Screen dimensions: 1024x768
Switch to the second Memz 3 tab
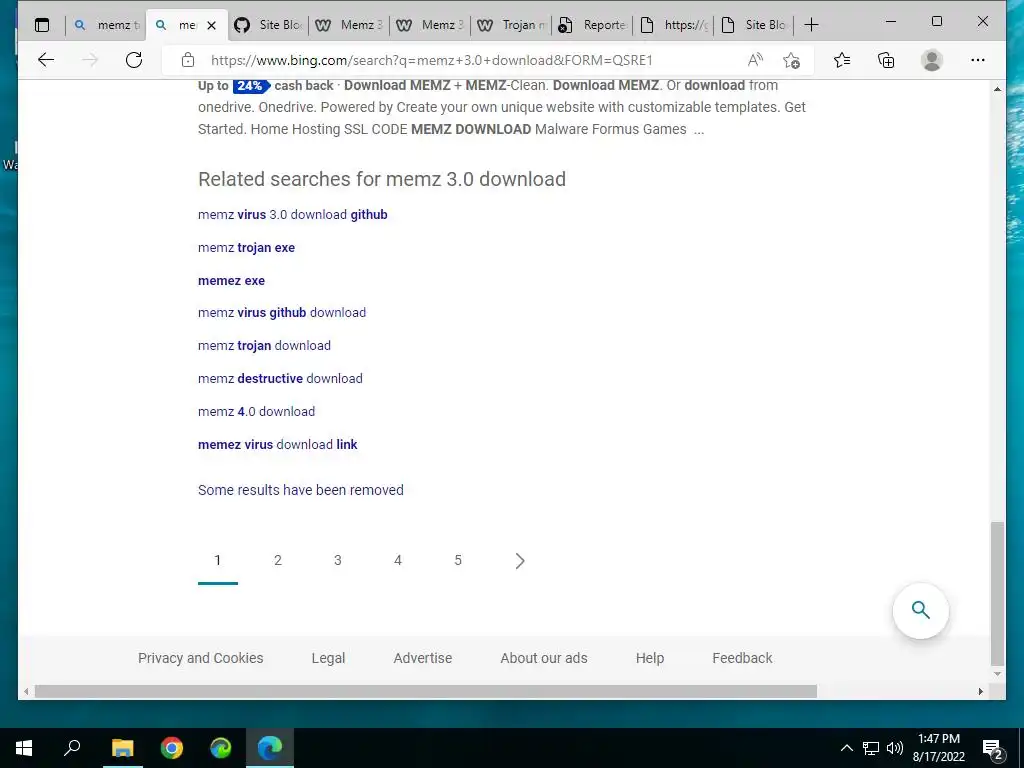click(x=430, y=25)
